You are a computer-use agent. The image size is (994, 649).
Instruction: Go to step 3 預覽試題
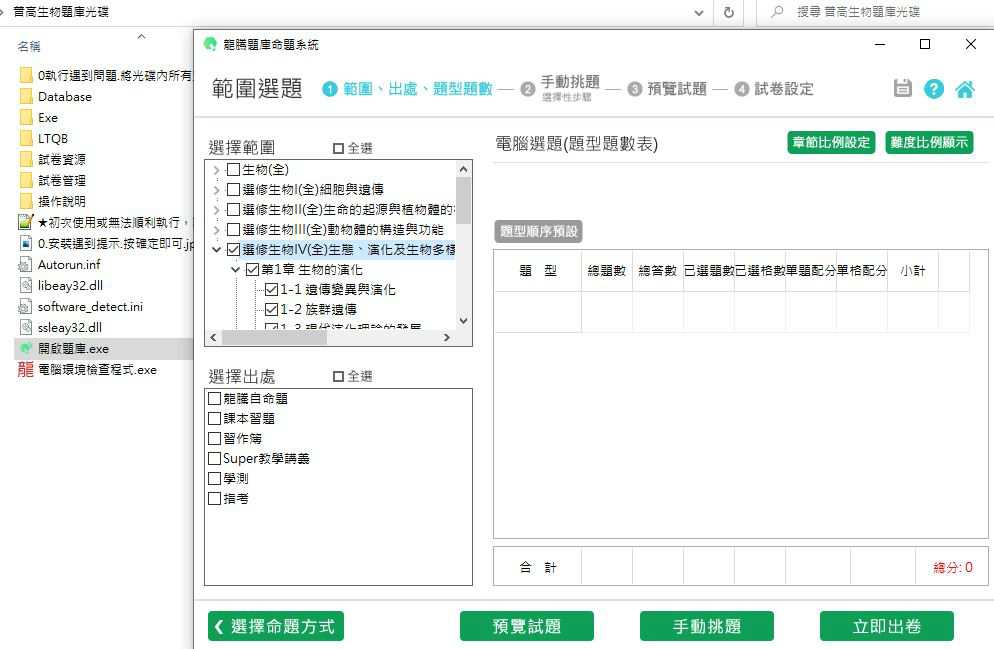point(668,89)
